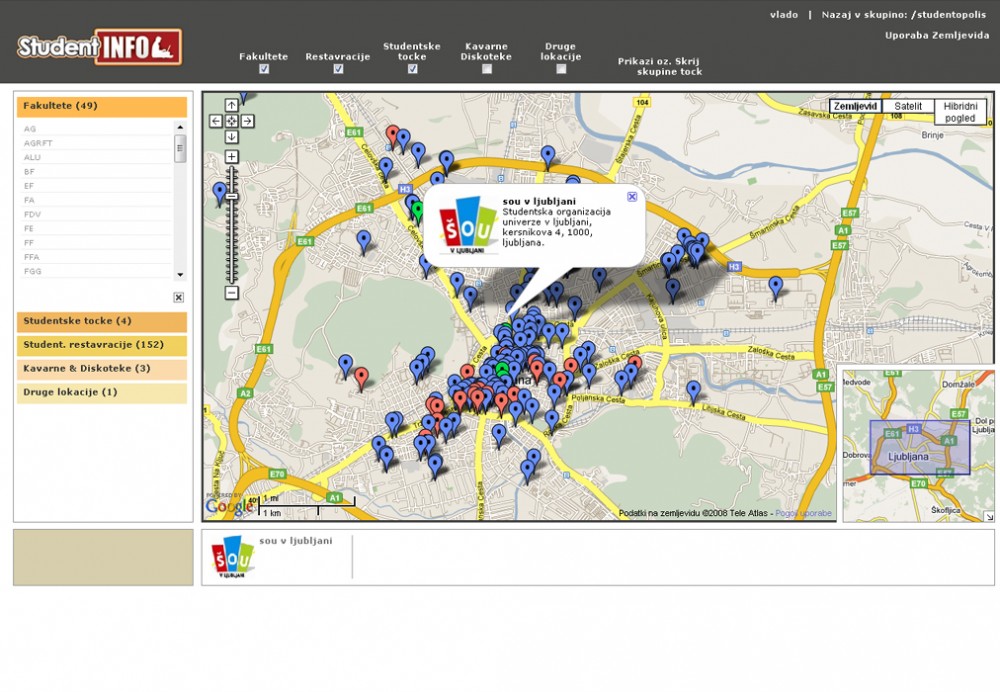The image size is (1000, 692).
Task: Close the Fakultete list with X icon
Action: 178,297
